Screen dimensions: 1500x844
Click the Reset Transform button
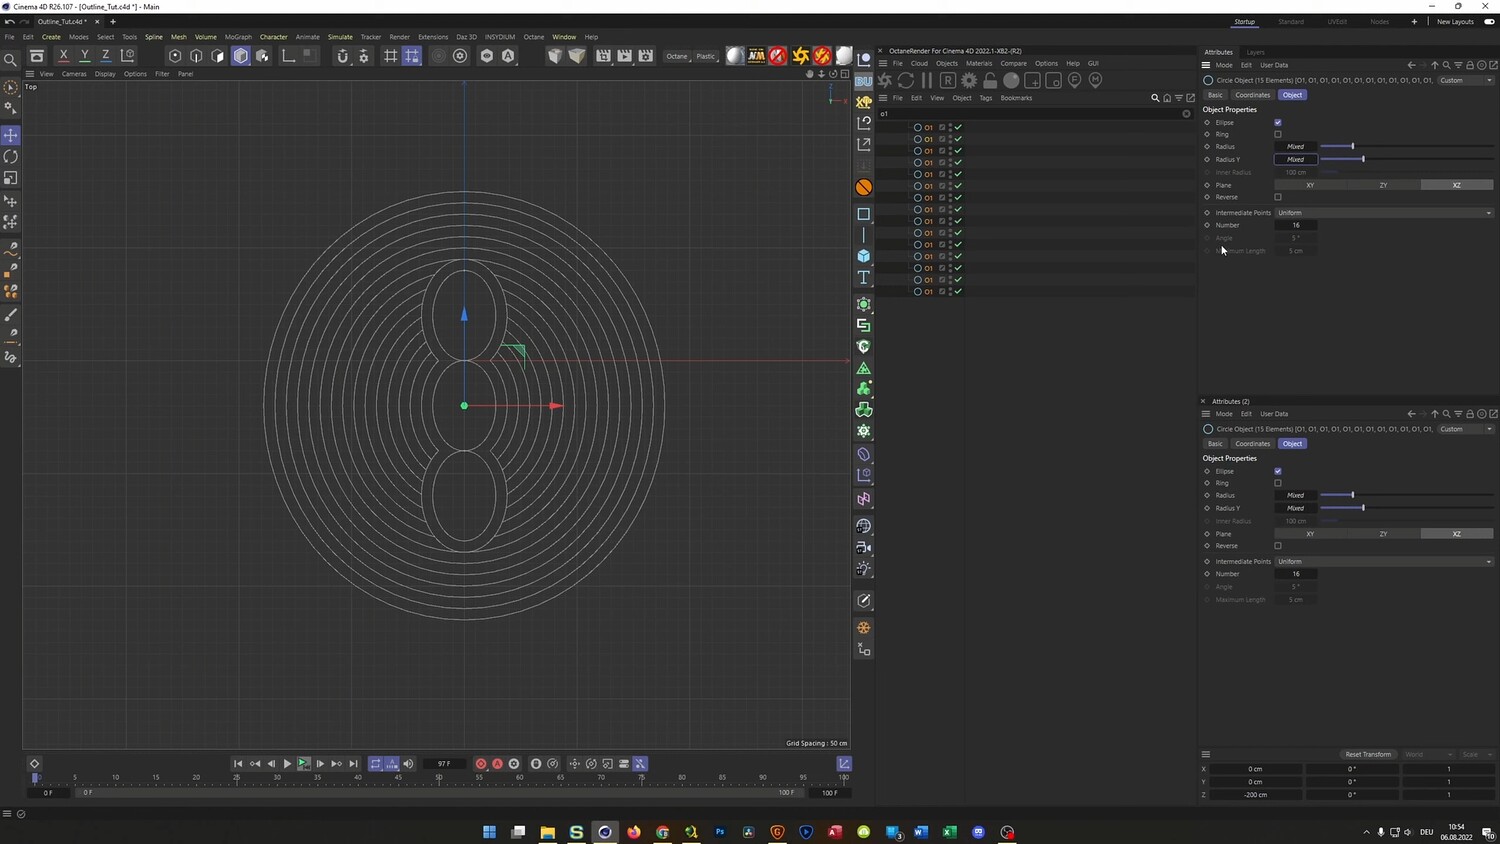pyautogui.click(x=1367, y=754)
